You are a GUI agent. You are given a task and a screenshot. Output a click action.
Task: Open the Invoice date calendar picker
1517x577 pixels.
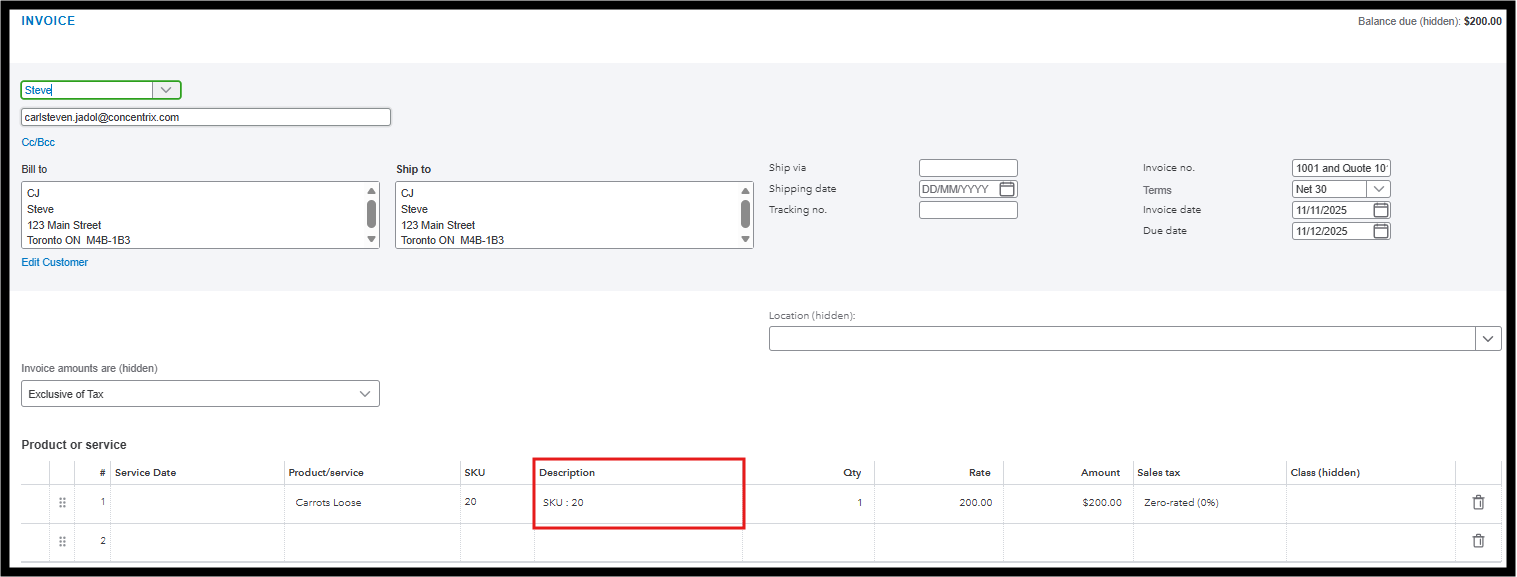click(1380, 210)
